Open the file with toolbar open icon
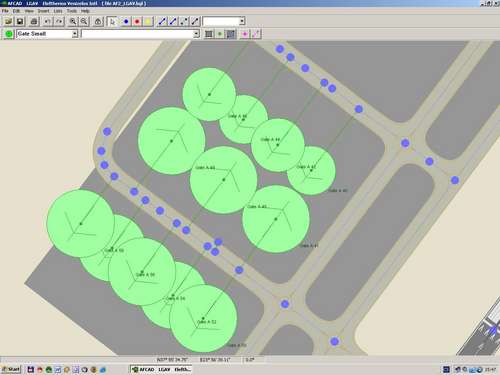Viewport: 500px width, 375px height. pos(8,21)
